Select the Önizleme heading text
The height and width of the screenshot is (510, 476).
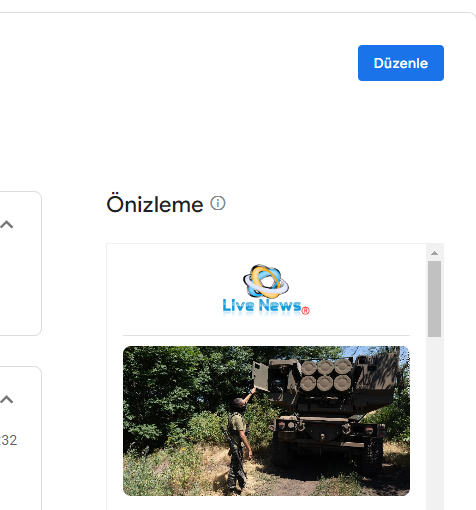pos(155,204)
